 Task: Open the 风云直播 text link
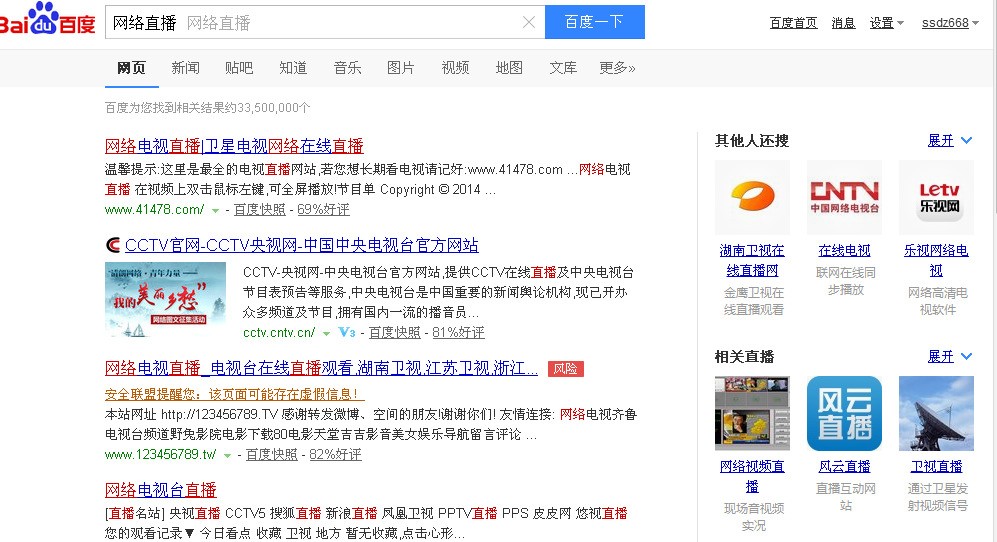click(x=844, y=466)
